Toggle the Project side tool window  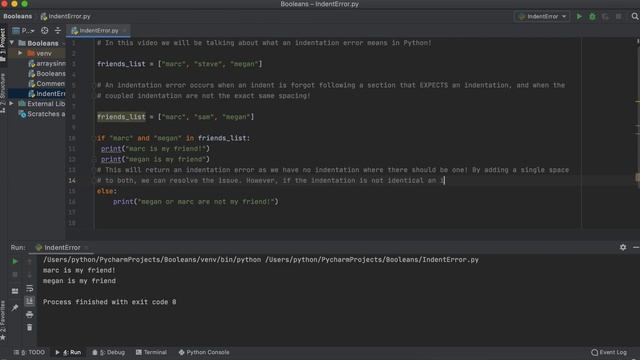tap(3, 45)
